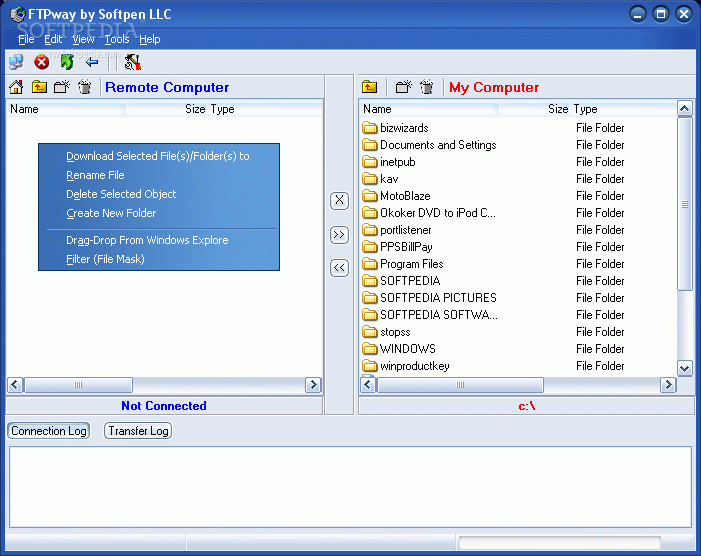Screen dimensions: 701x556
Task: Click Remote panel horizontal scroll left arrow
Action: click(15, 385)
